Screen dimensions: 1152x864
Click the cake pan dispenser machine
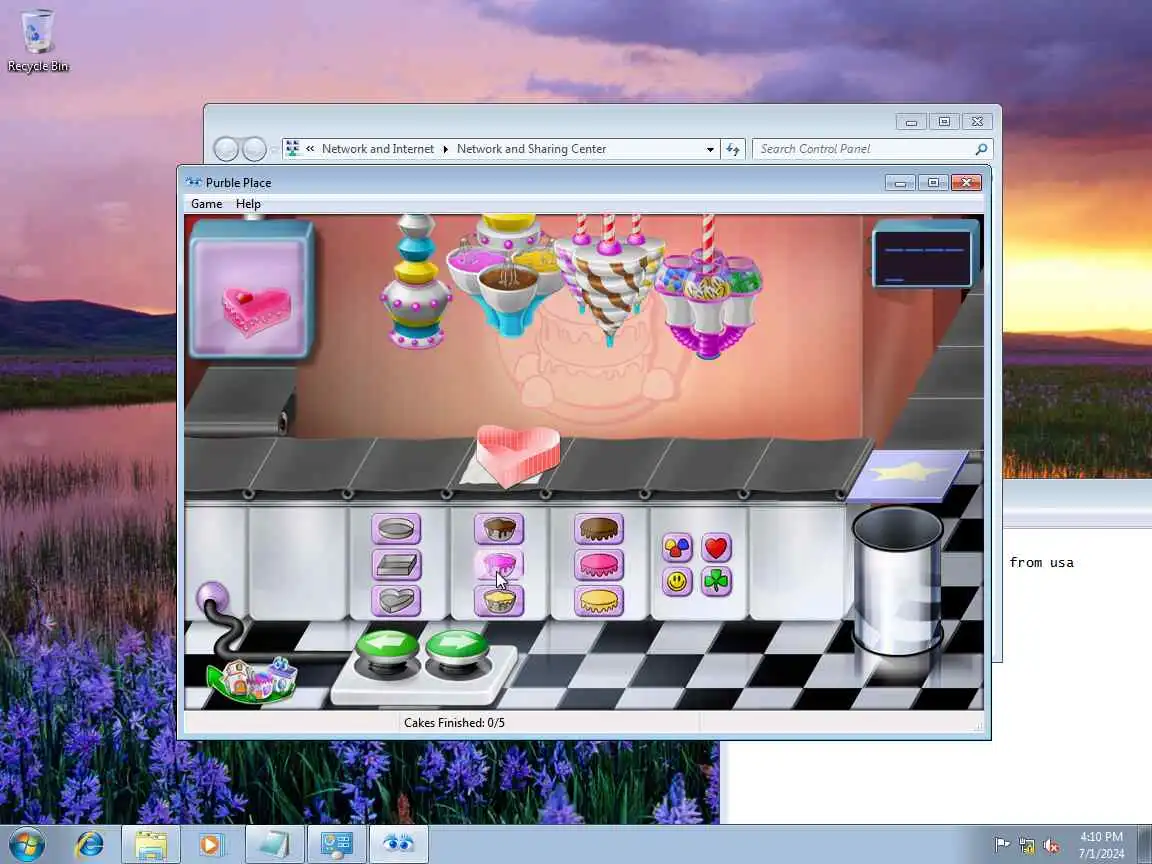(x=415, y=282)
